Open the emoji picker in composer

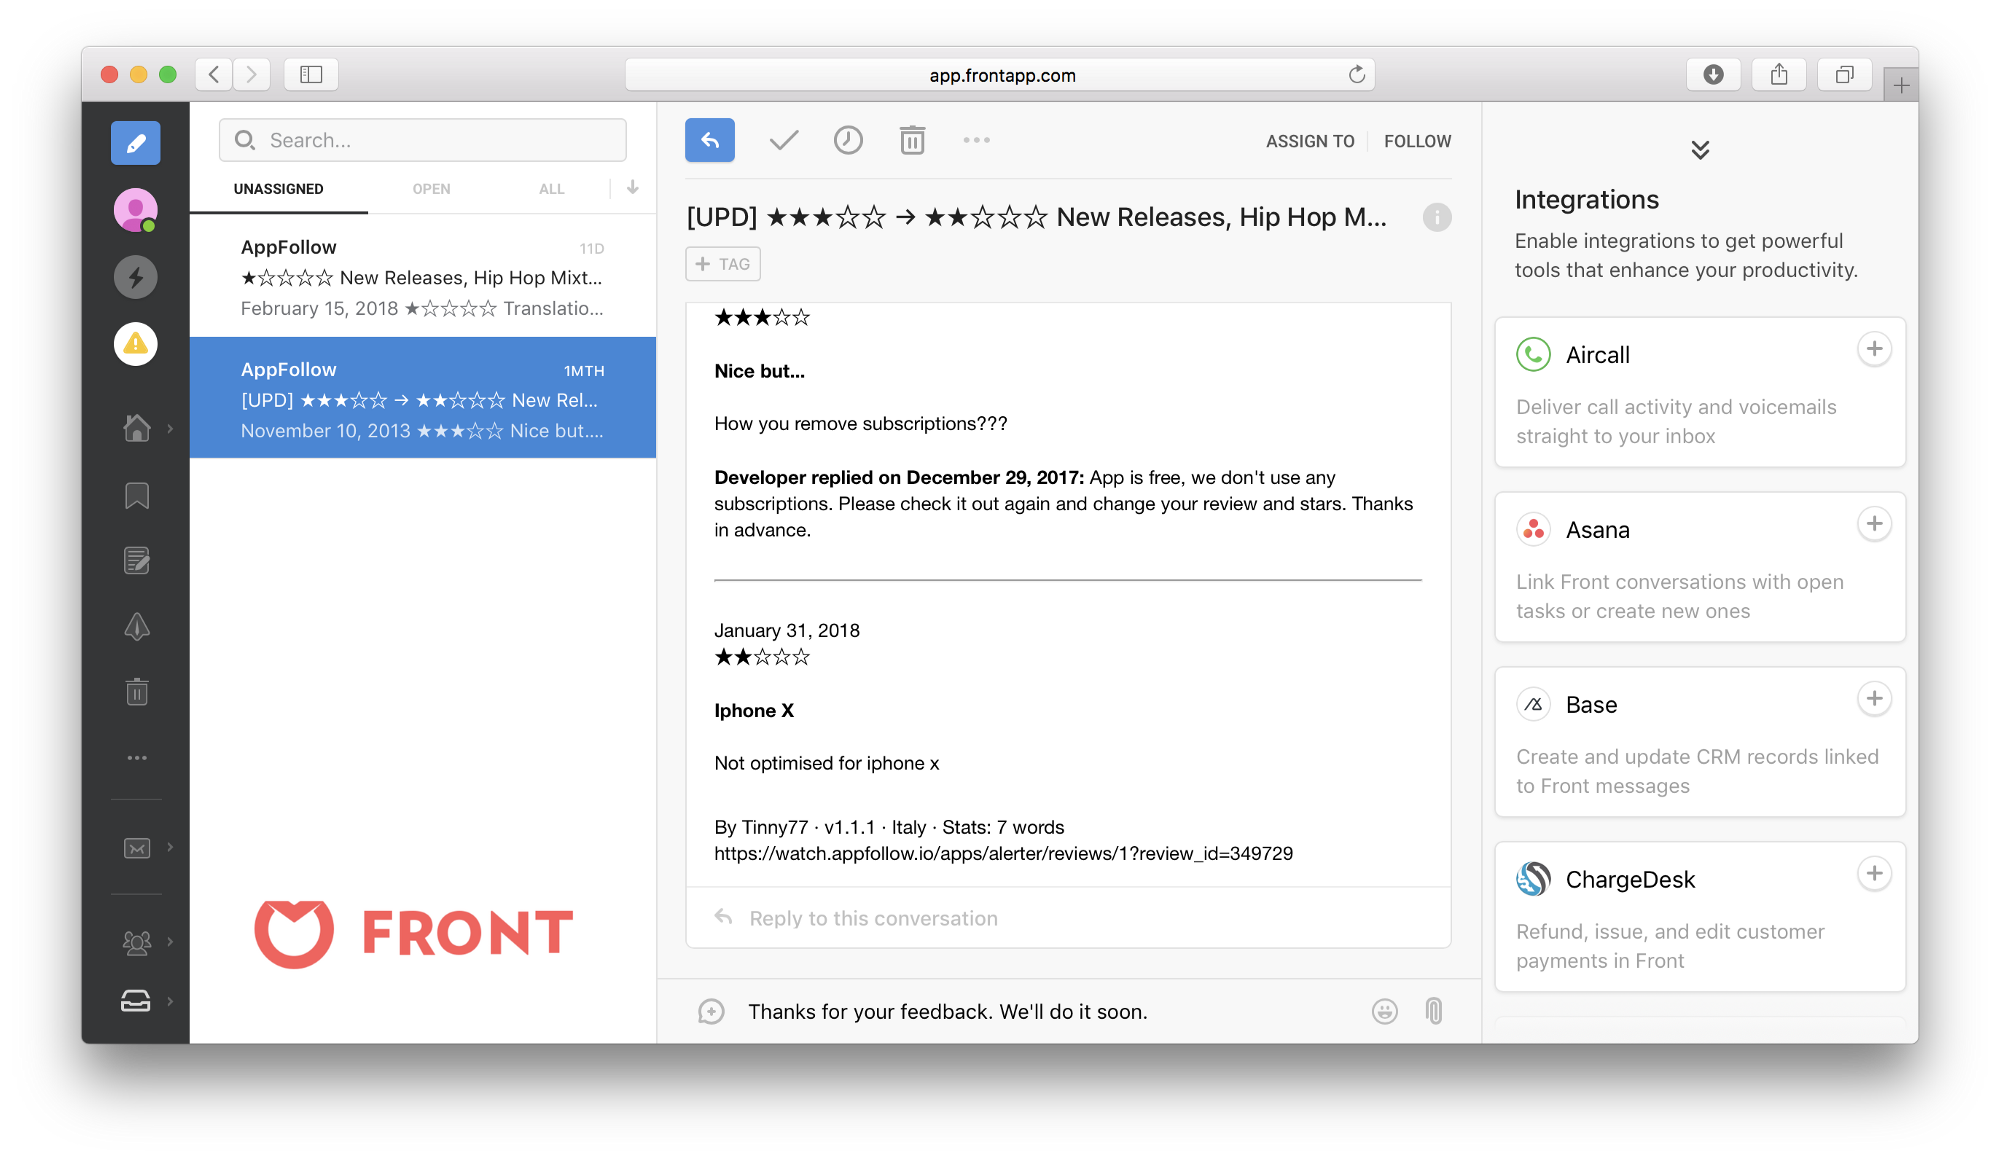[x=1384, y=1011]
